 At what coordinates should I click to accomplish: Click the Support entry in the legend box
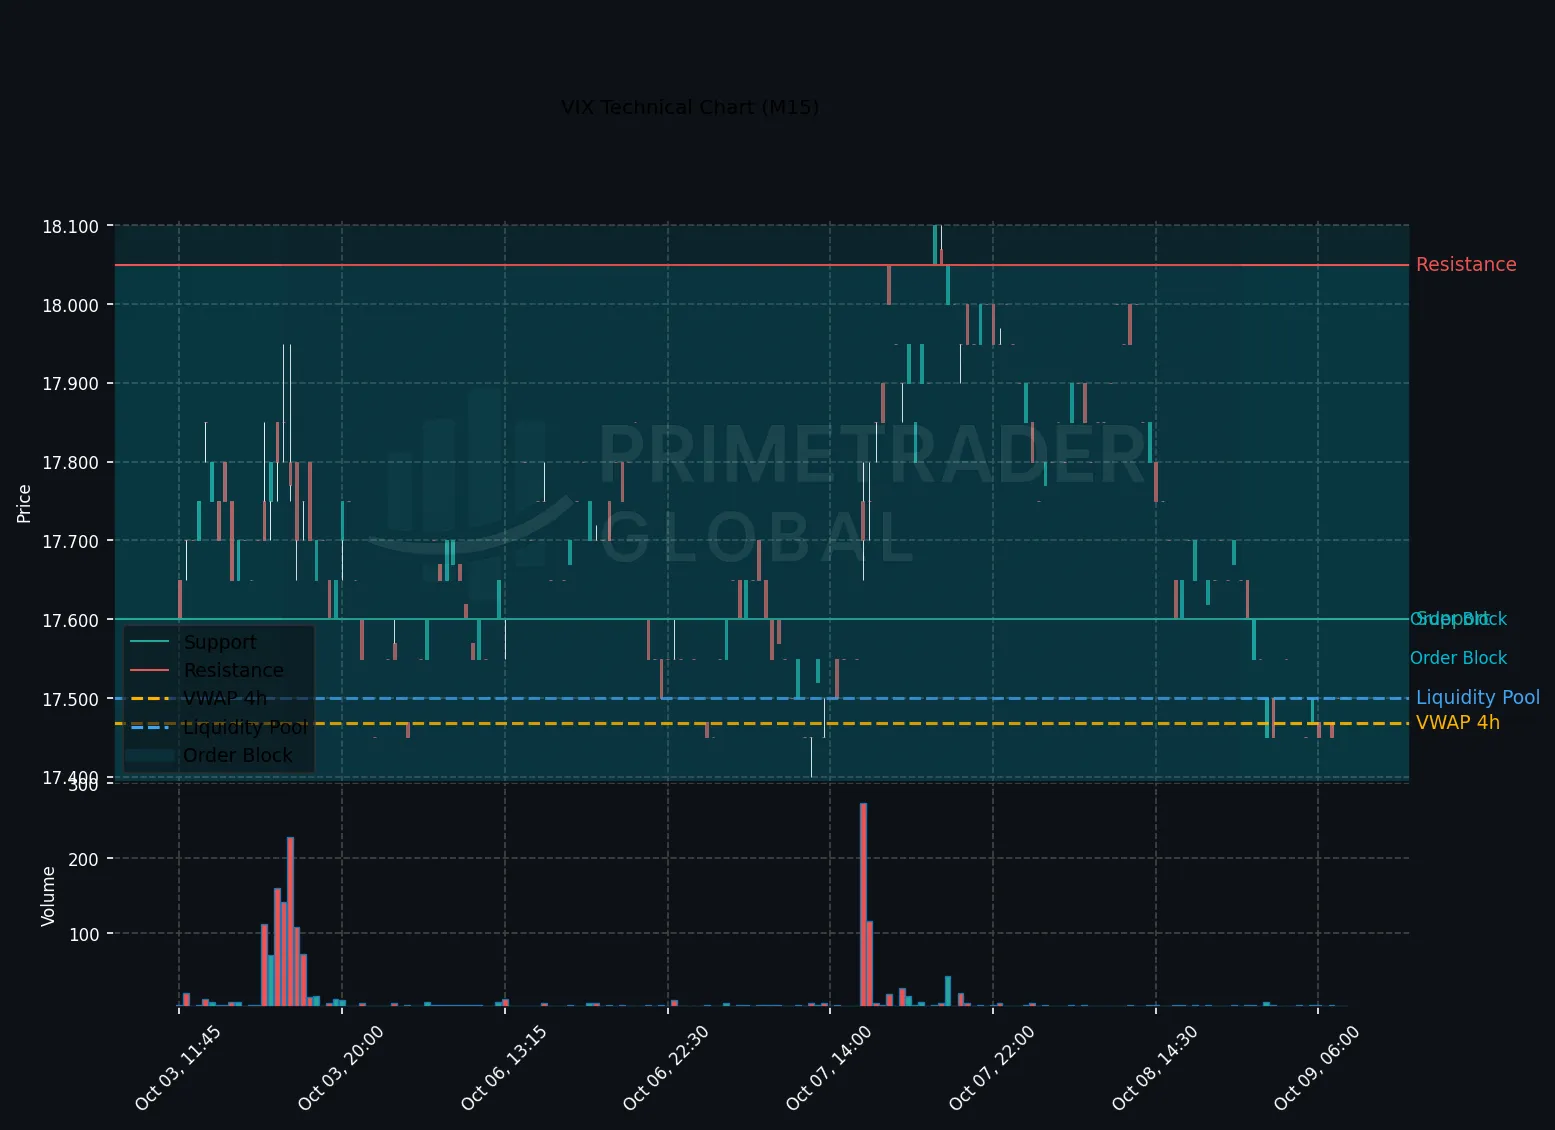tap(220, 642)
